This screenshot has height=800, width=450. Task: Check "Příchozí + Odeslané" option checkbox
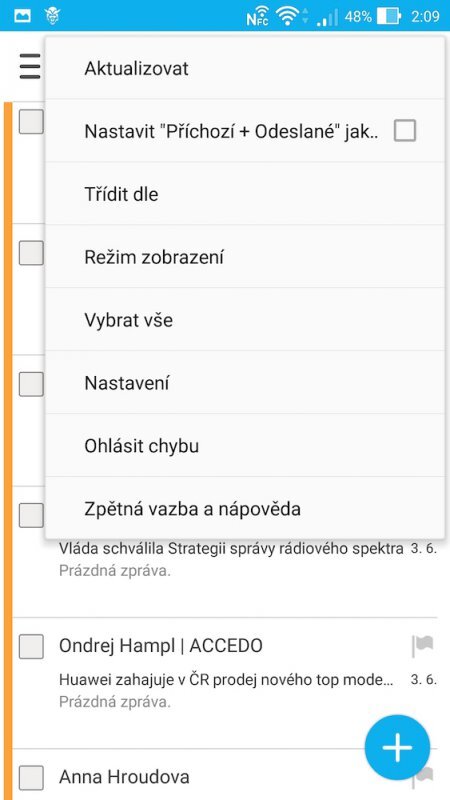[405, 131]
